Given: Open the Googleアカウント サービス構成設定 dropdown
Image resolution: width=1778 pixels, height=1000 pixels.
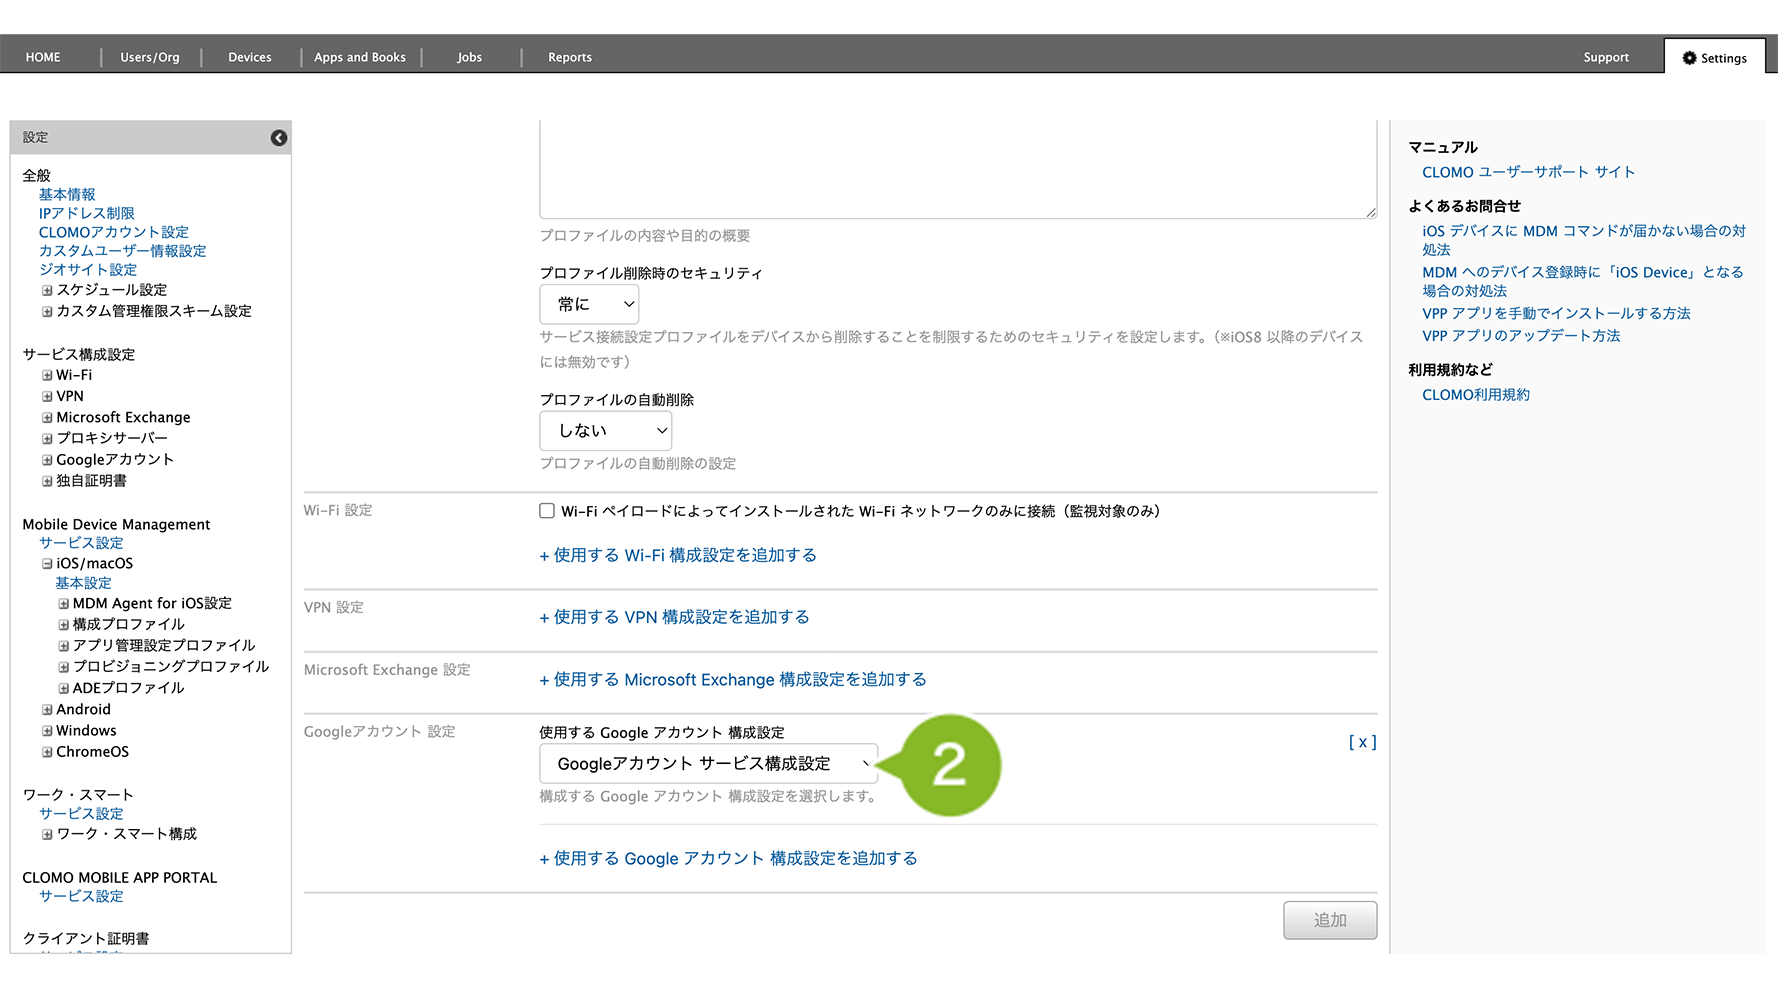Looking at the screenshot, I should [x=708, y=764].
